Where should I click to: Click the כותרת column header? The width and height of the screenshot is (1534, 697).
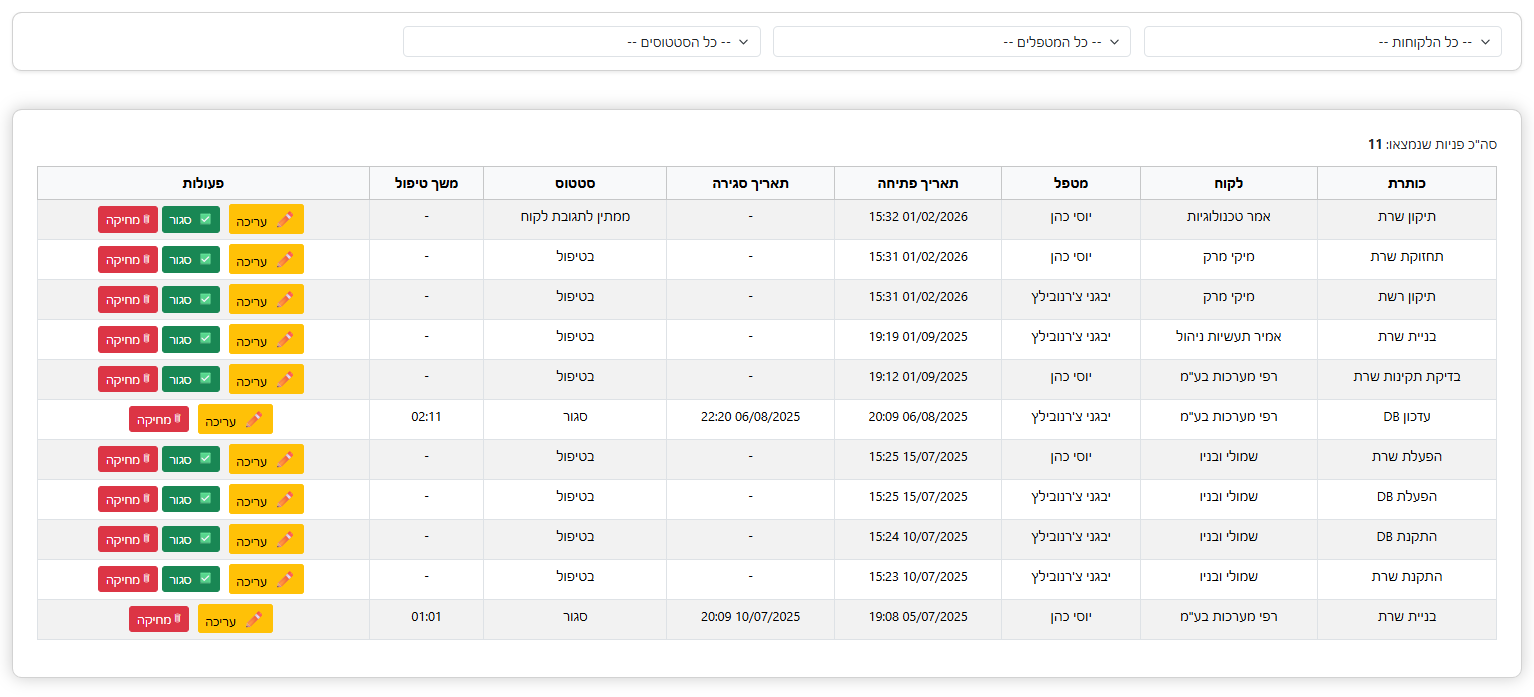coord(1407,184)
